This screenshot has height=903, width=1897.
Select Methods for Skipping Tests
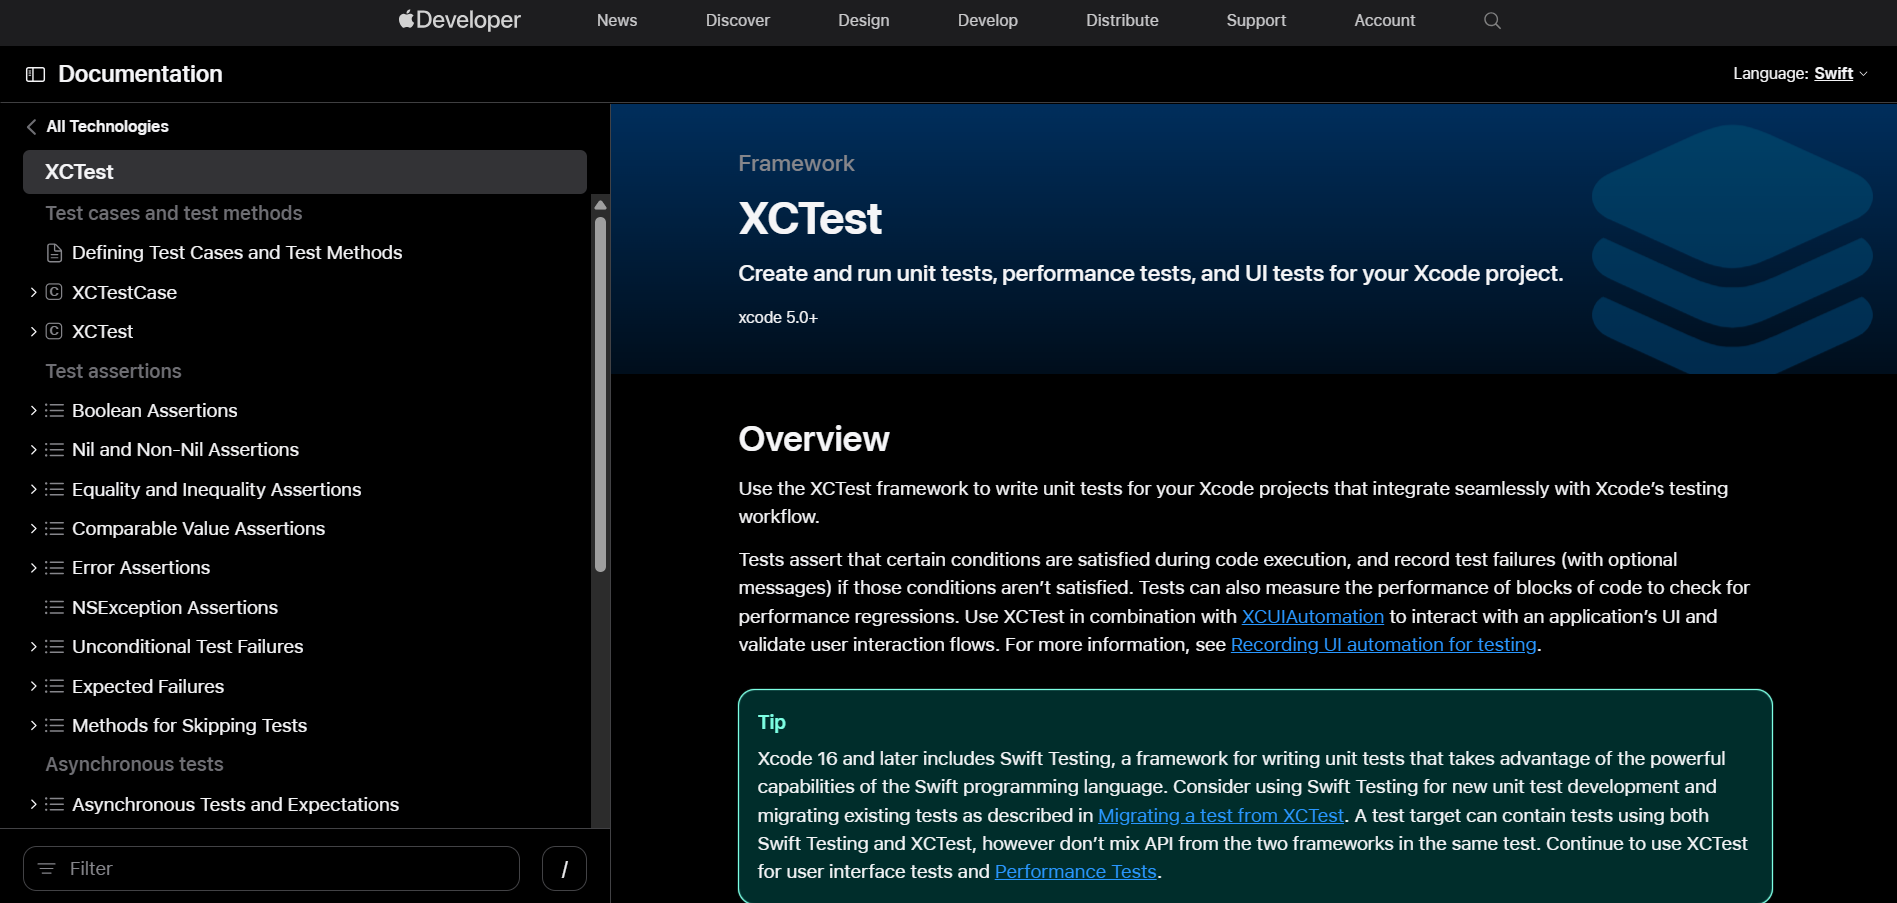point(189,725)
